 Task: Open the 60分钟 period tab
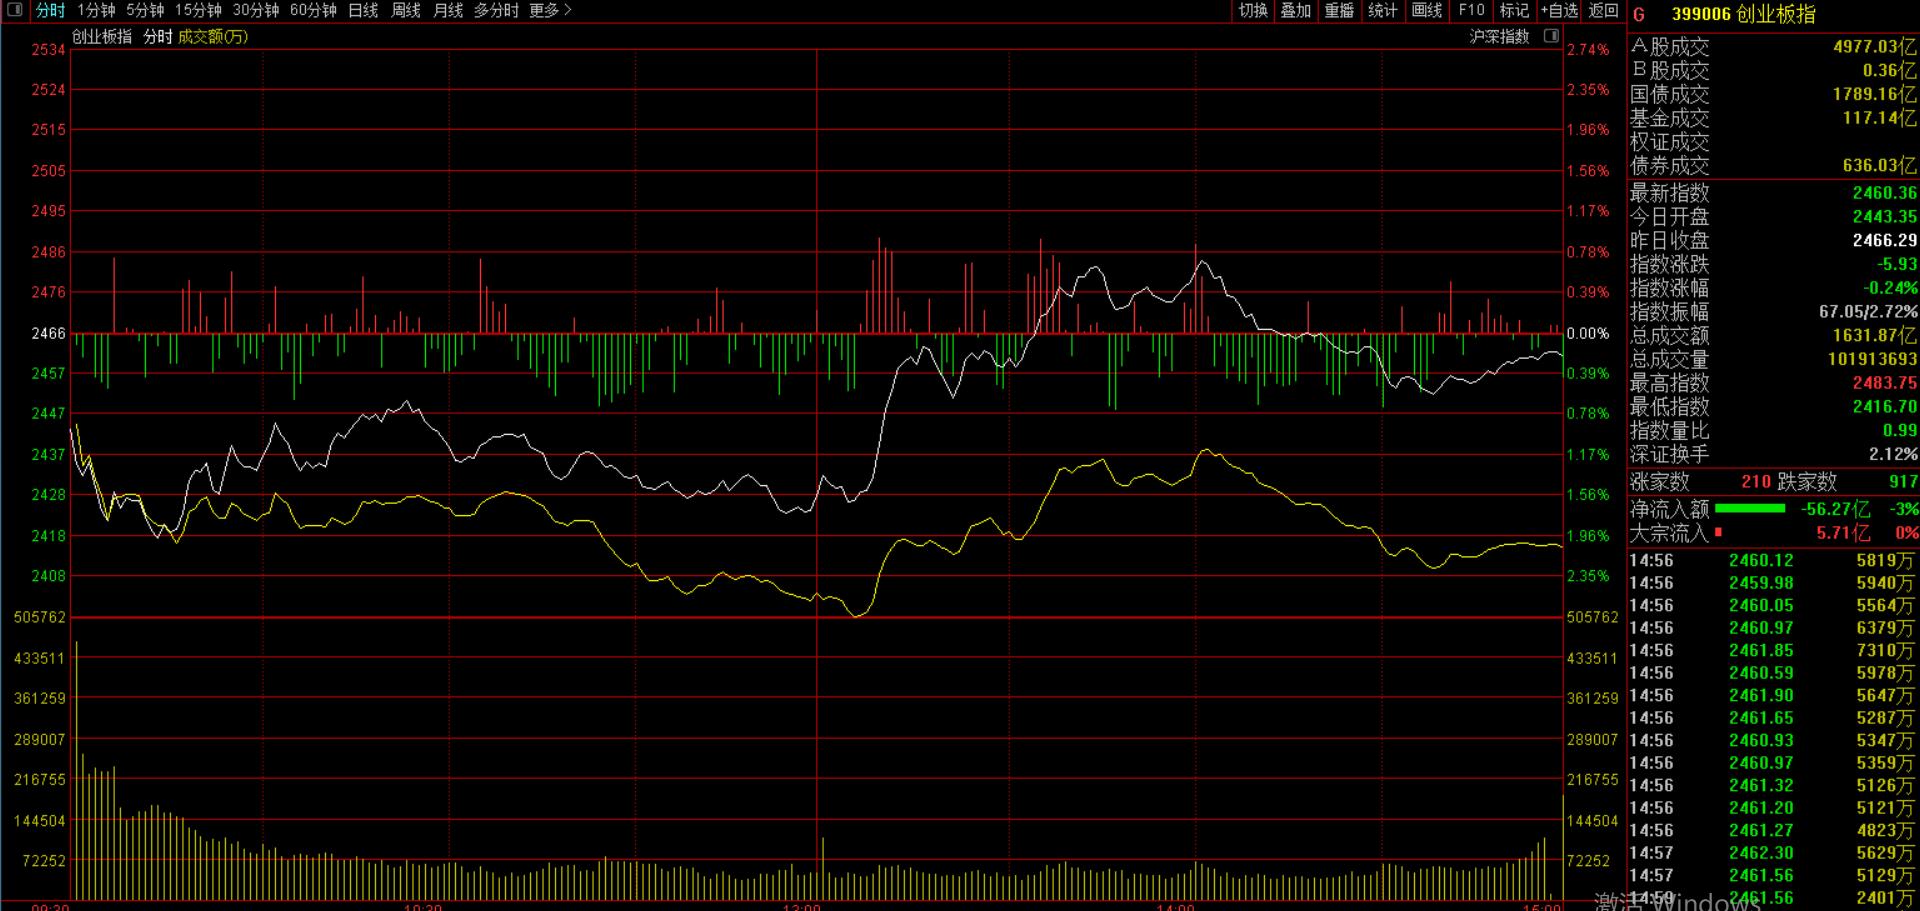313,10
